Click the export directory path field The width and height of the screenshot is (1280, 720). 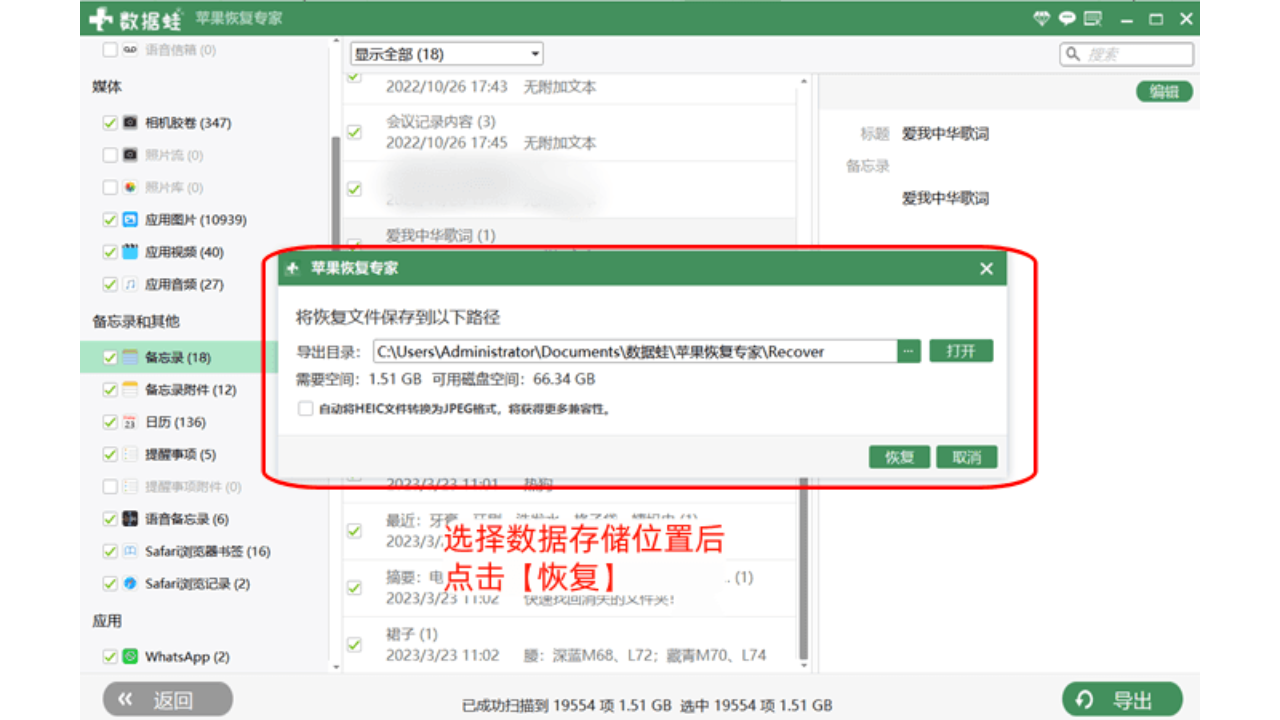[x=634, y=351]
